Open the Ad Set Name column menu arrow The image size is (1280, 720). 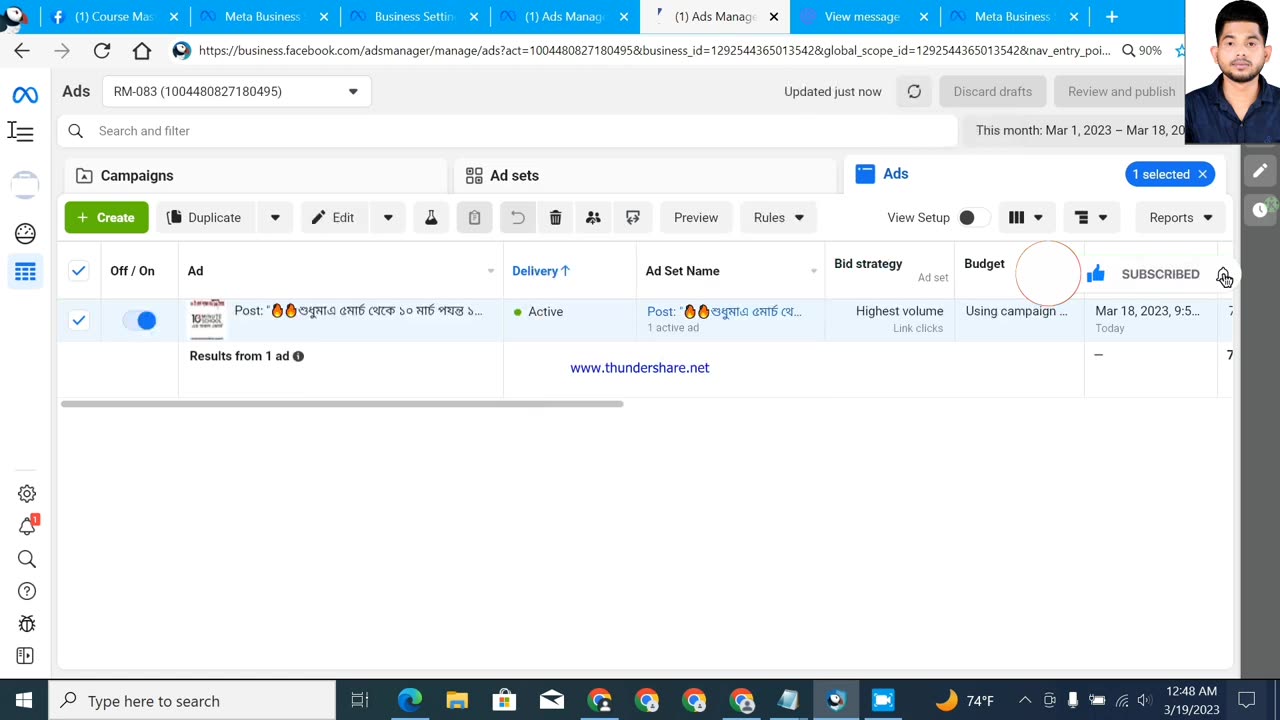[x=812, y=271]
